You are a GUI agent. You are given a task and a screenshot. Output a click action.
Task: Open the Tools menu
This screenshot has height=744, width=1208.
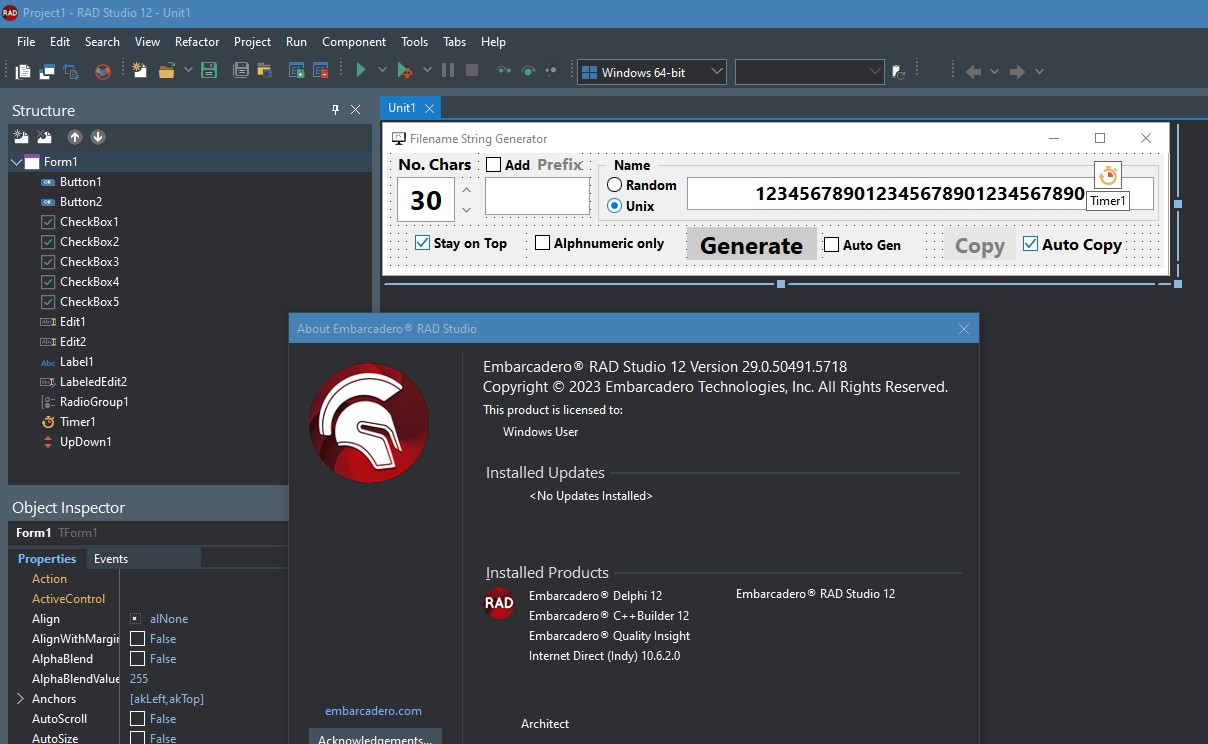(x=415, y=42)
